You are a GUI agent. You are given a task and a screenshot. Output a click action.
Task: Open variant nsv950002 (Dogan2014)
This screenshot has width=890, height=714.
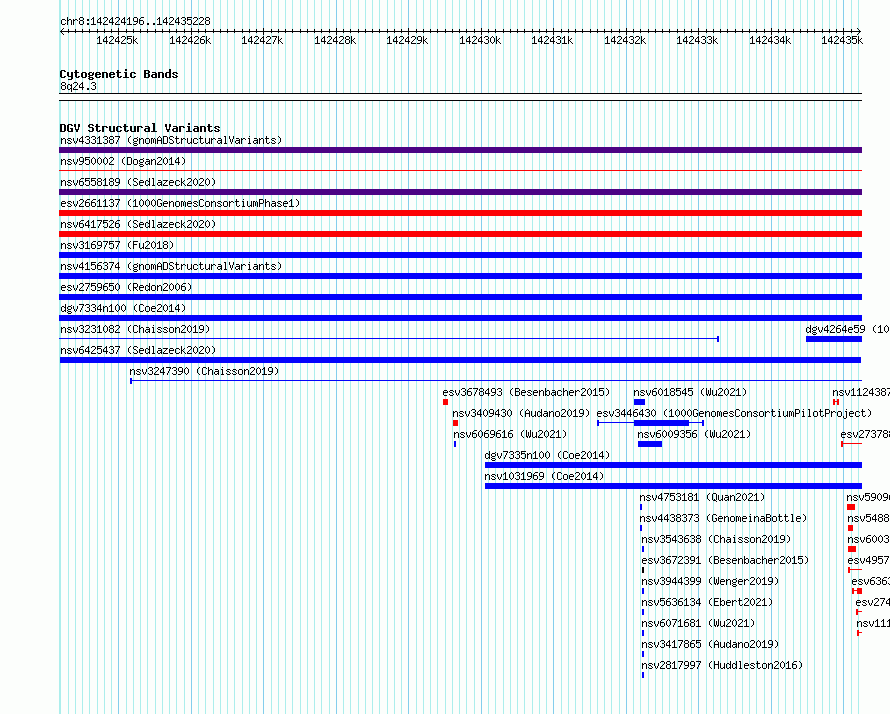click(123, 161)
